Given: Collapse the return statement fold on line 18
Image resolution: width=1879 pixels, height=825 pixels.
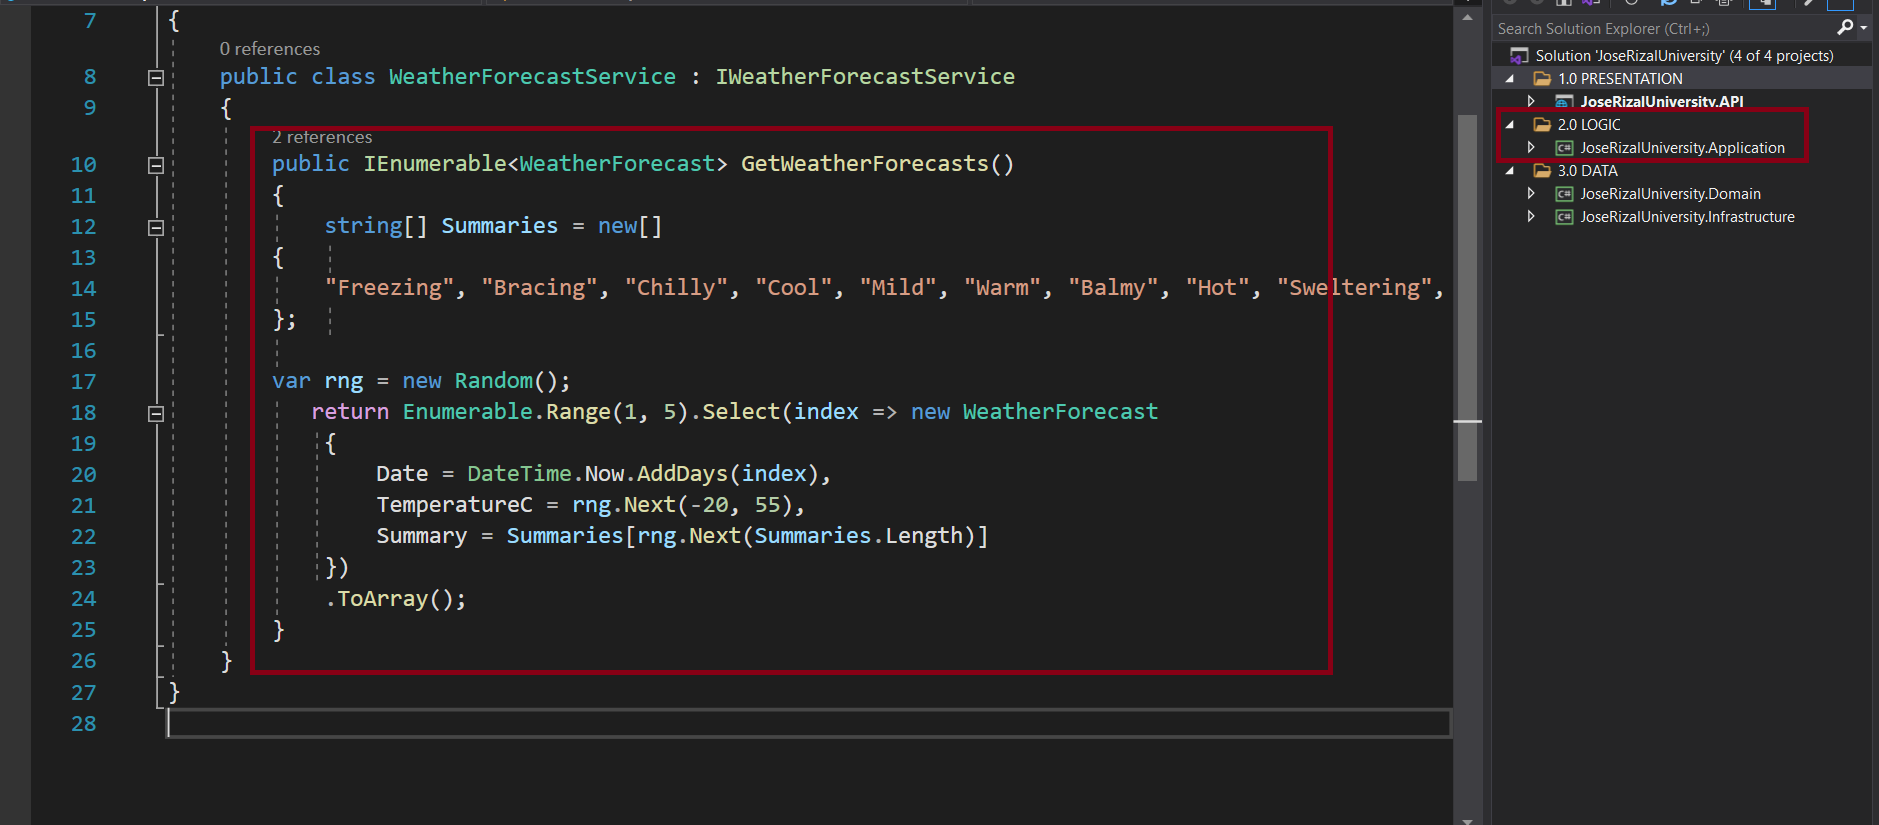Looking at the screenshot, I should tap(156, 414).
